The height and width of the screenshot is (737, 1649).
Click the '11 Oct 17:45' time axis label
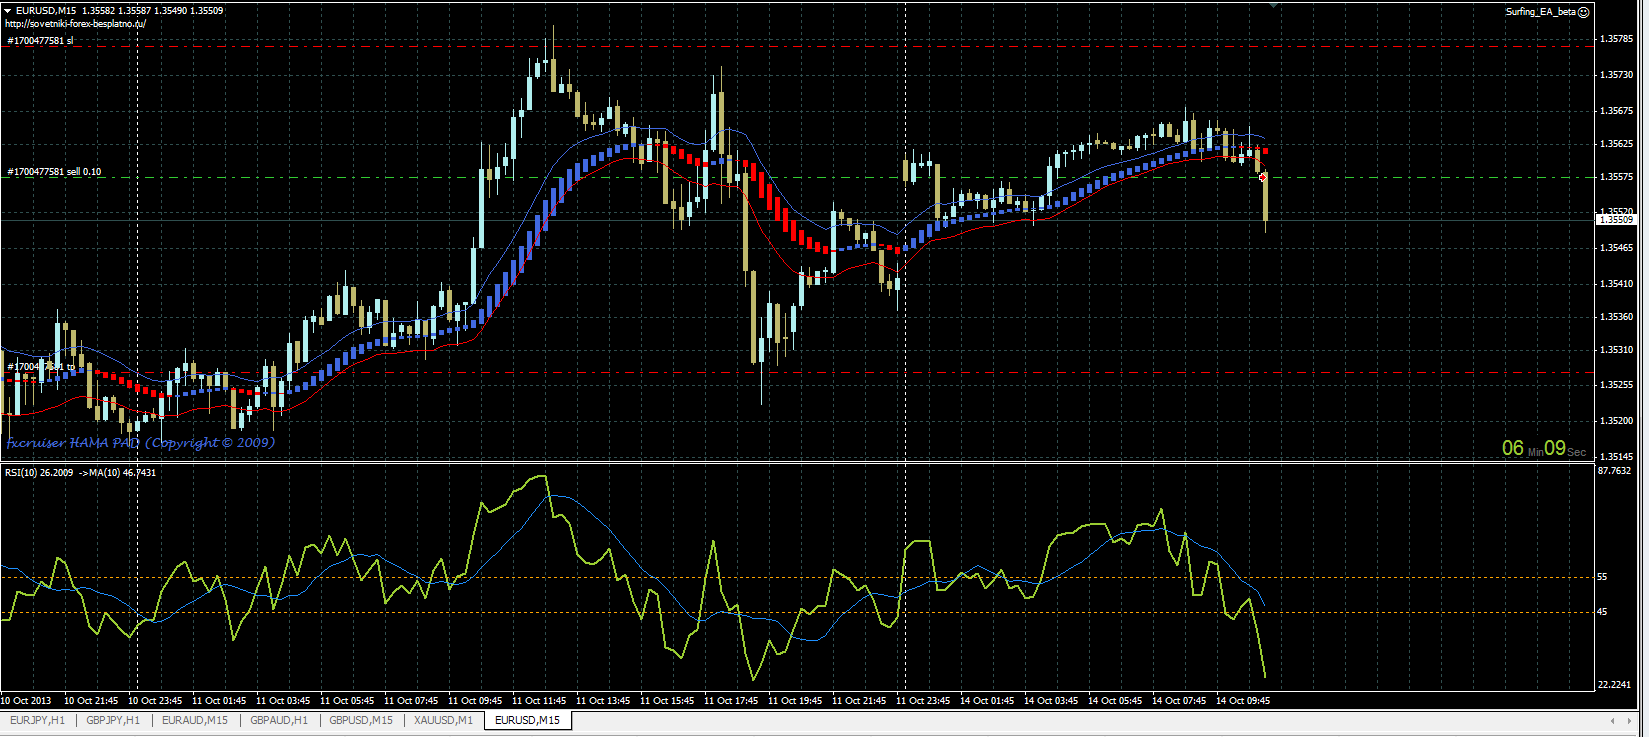731,701
